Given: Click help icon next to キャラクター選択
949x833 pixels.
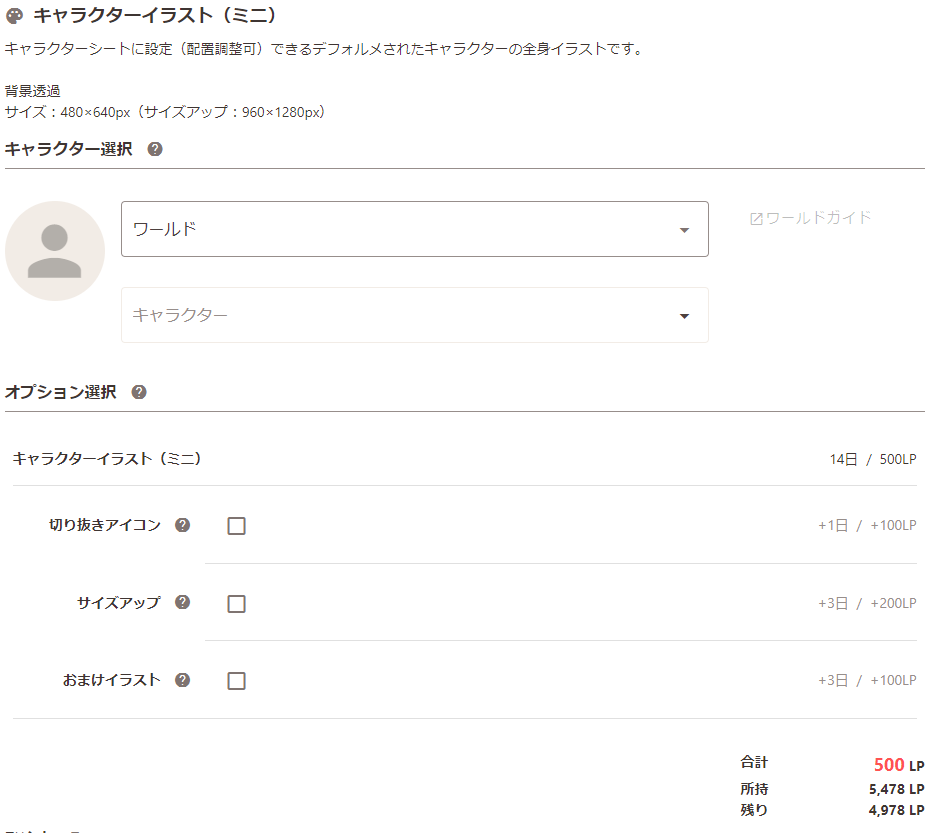Looking at the screenshot, I should [x=155, y=149].
